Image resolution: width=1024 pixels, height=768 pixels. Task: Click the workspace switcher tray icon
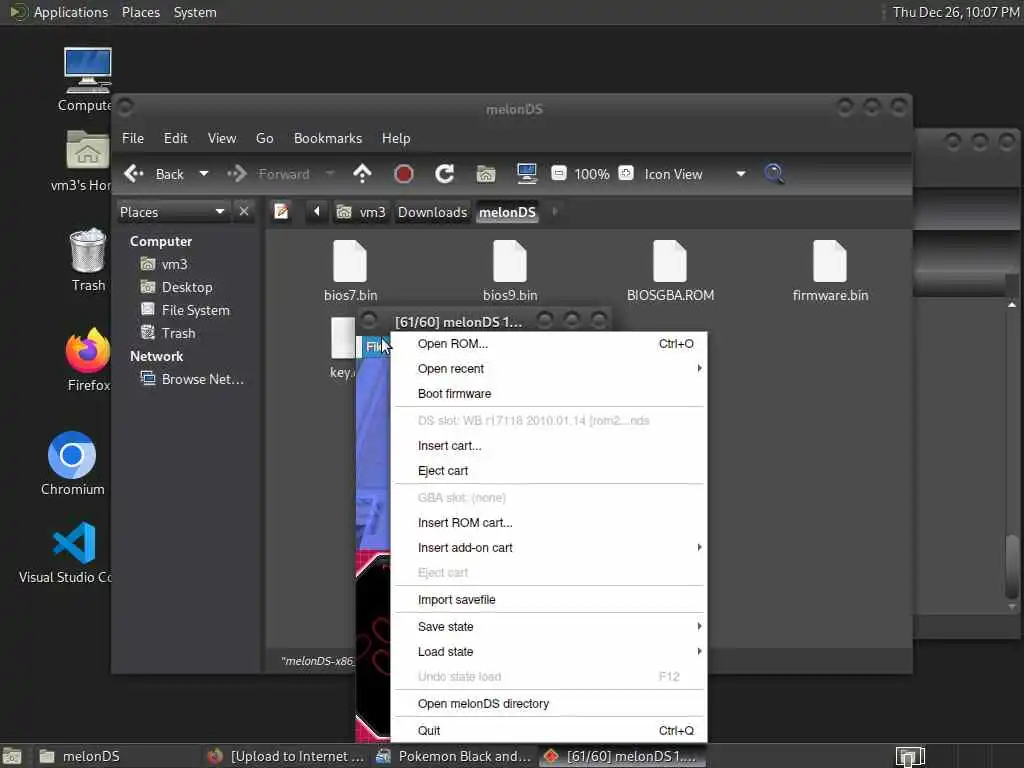[x=910, y=756]
